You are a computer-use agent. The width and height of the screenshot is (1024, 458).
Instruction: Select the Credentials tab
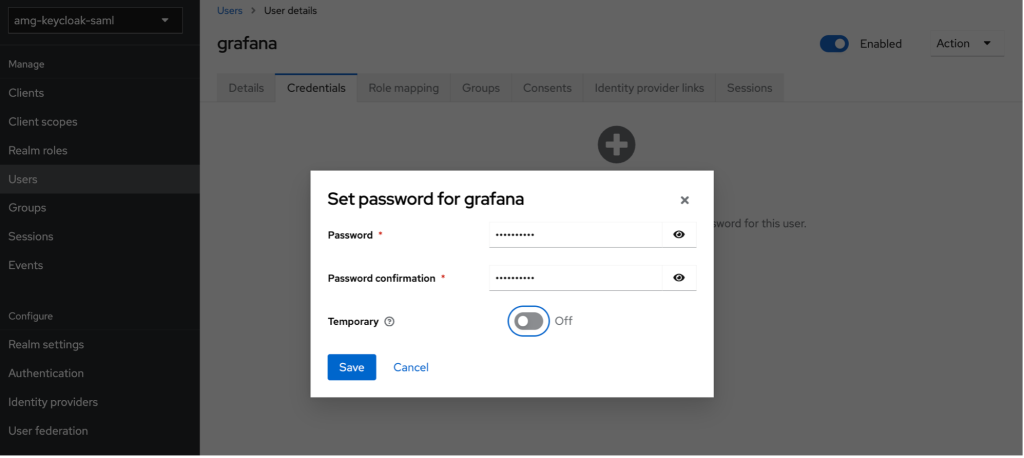(x=316, y=88)
